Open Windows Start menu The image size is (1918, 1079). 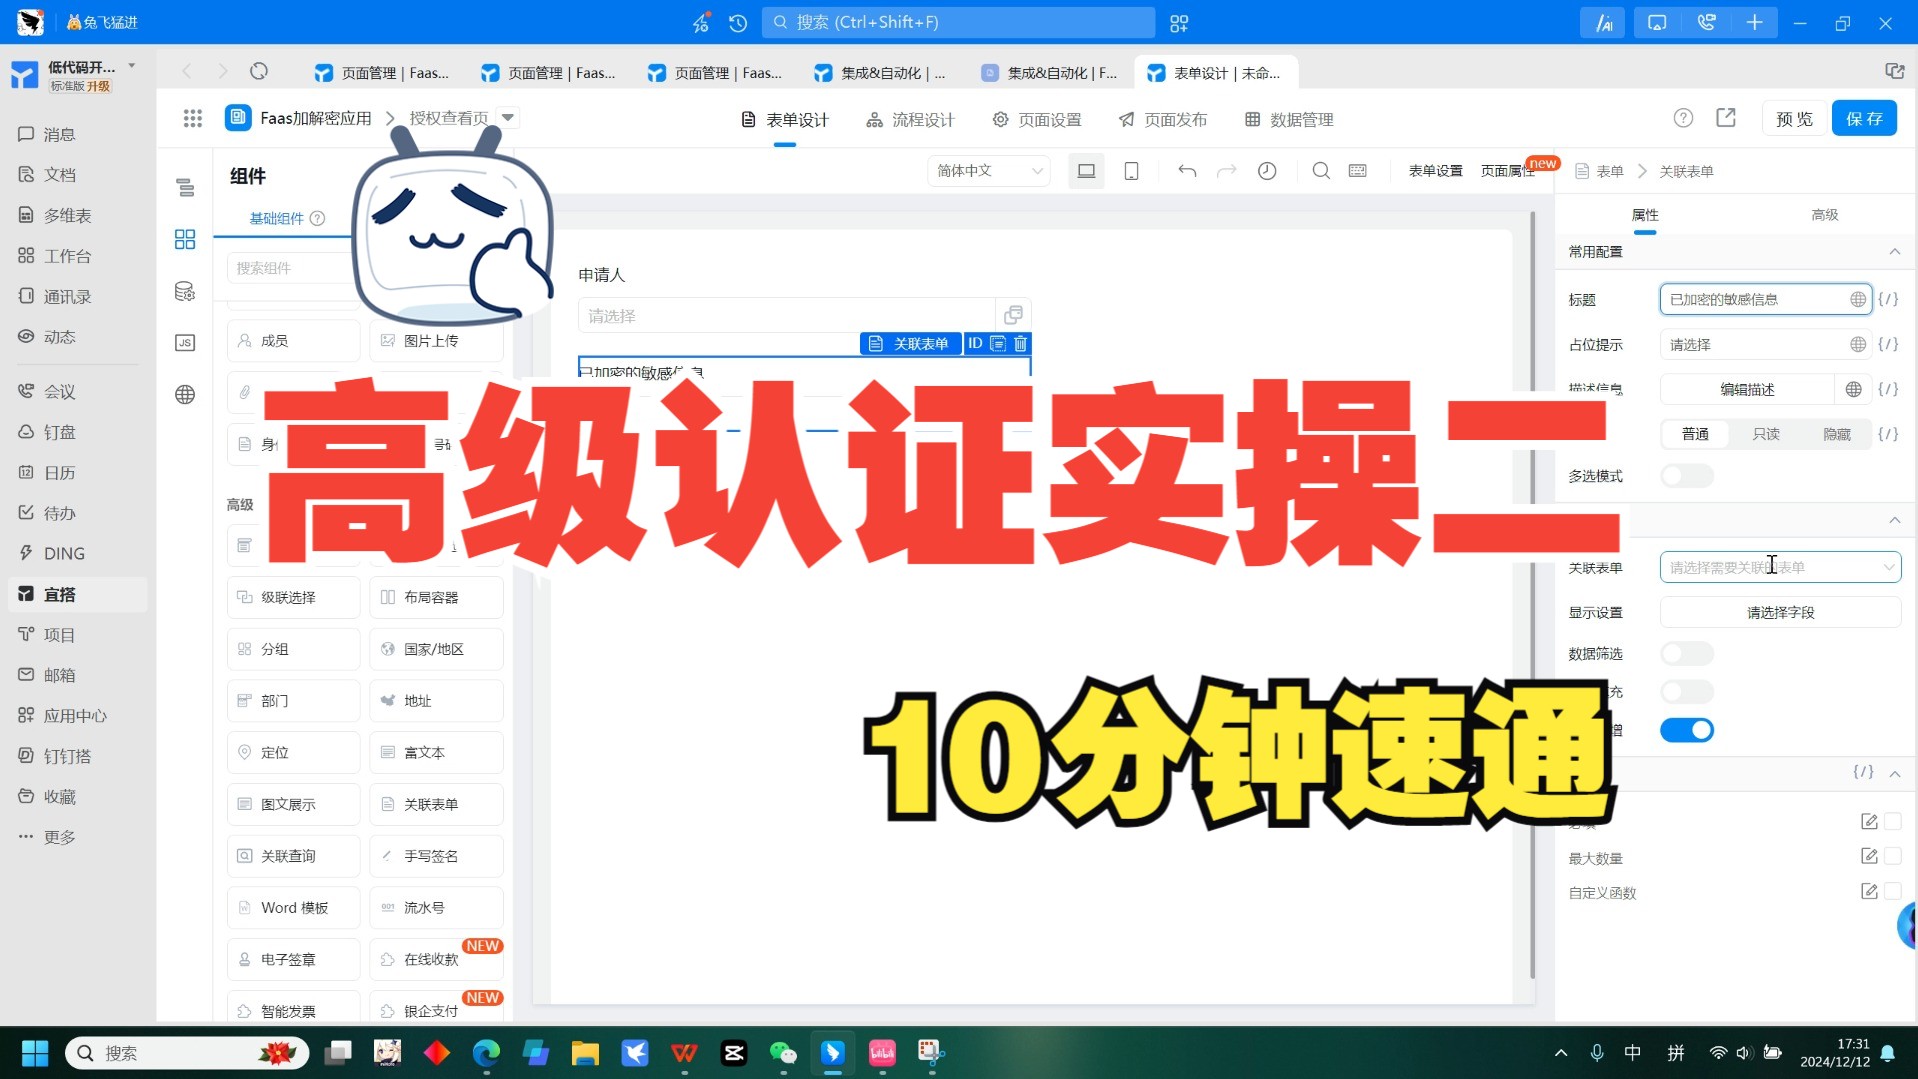[35, 1053]
